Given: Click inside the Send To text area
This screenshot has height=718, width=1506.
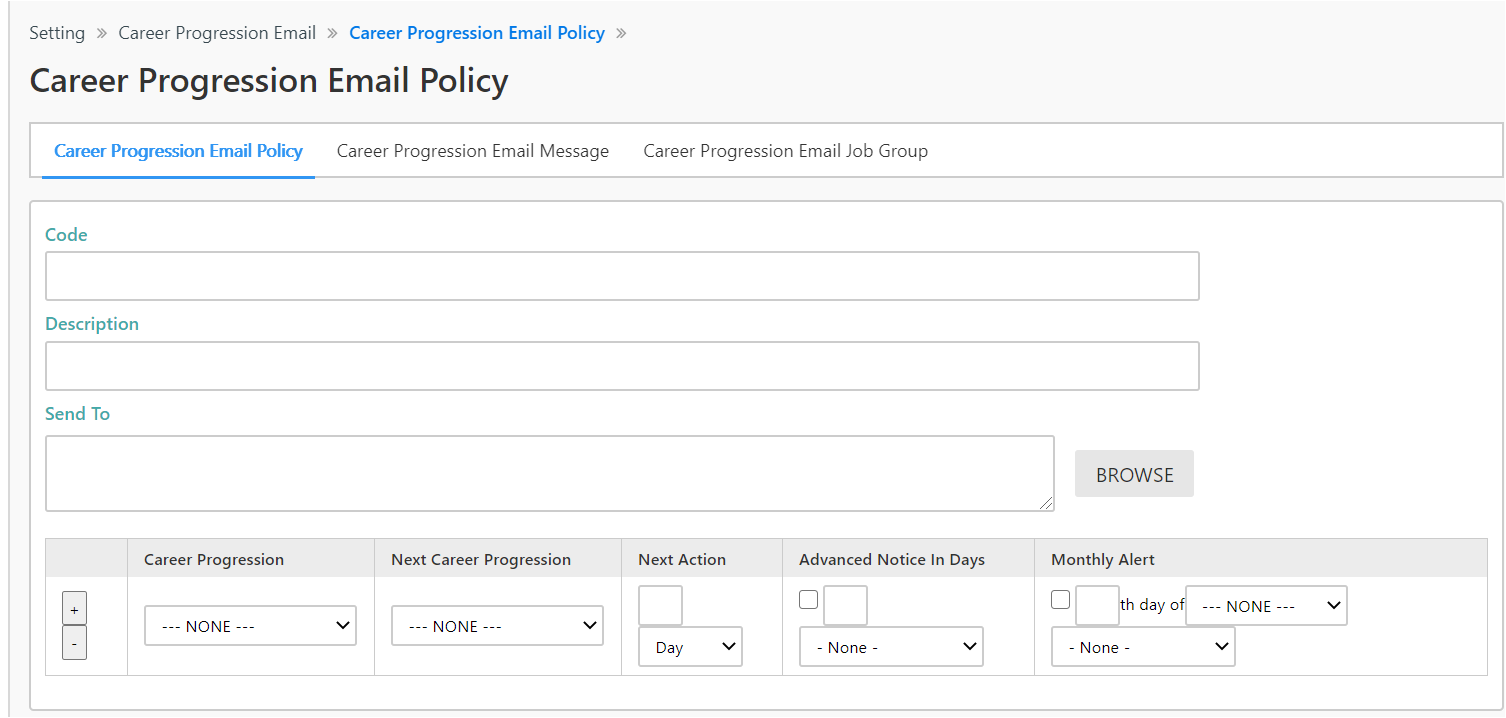Looking at the screenshot, I should coord(549,473).
